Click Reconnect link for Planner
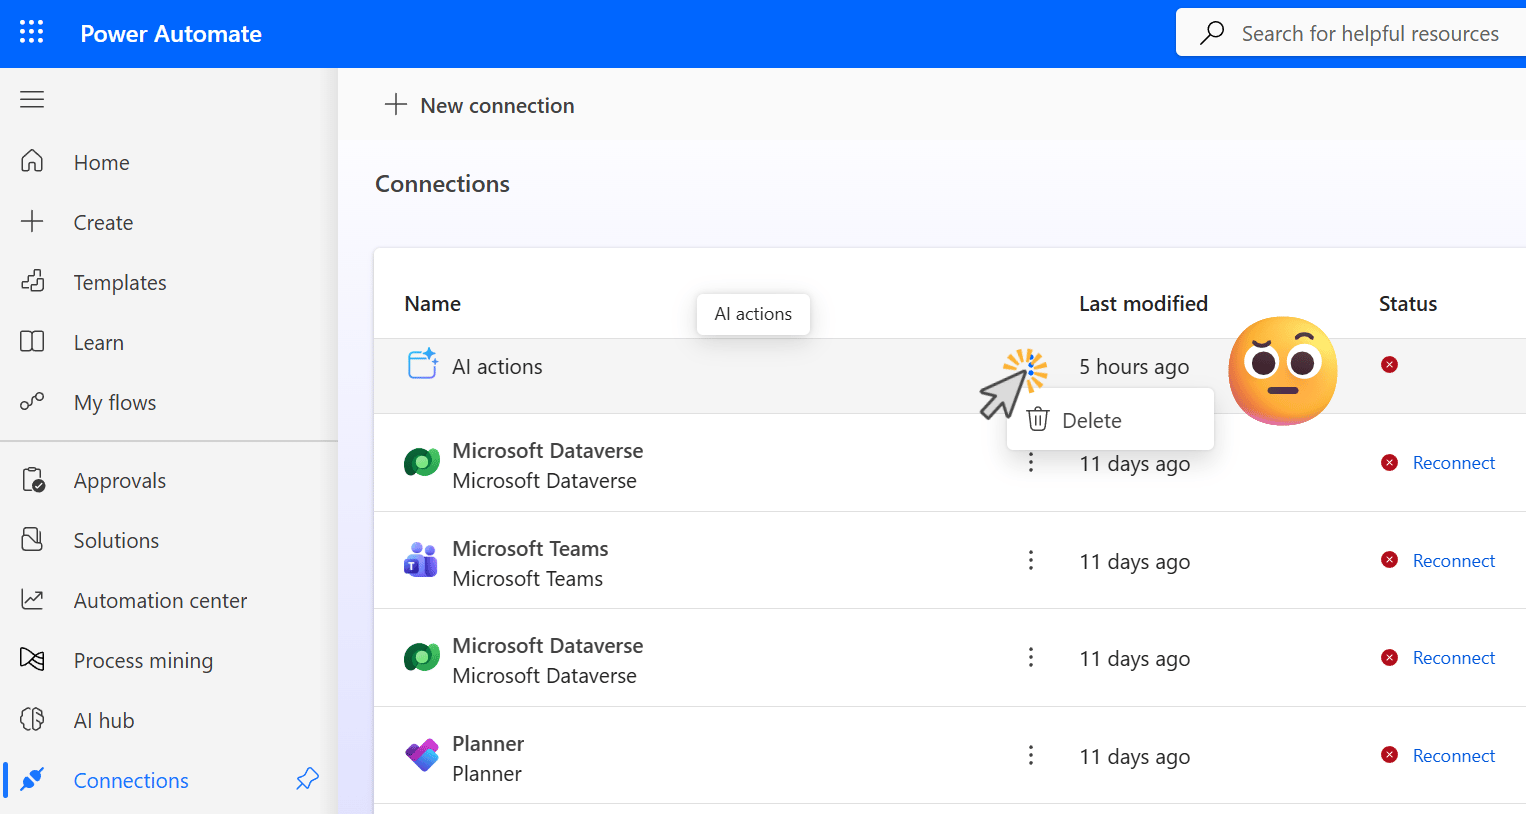Screen dimensions: 1526x814 click(x=1453, y=756)
